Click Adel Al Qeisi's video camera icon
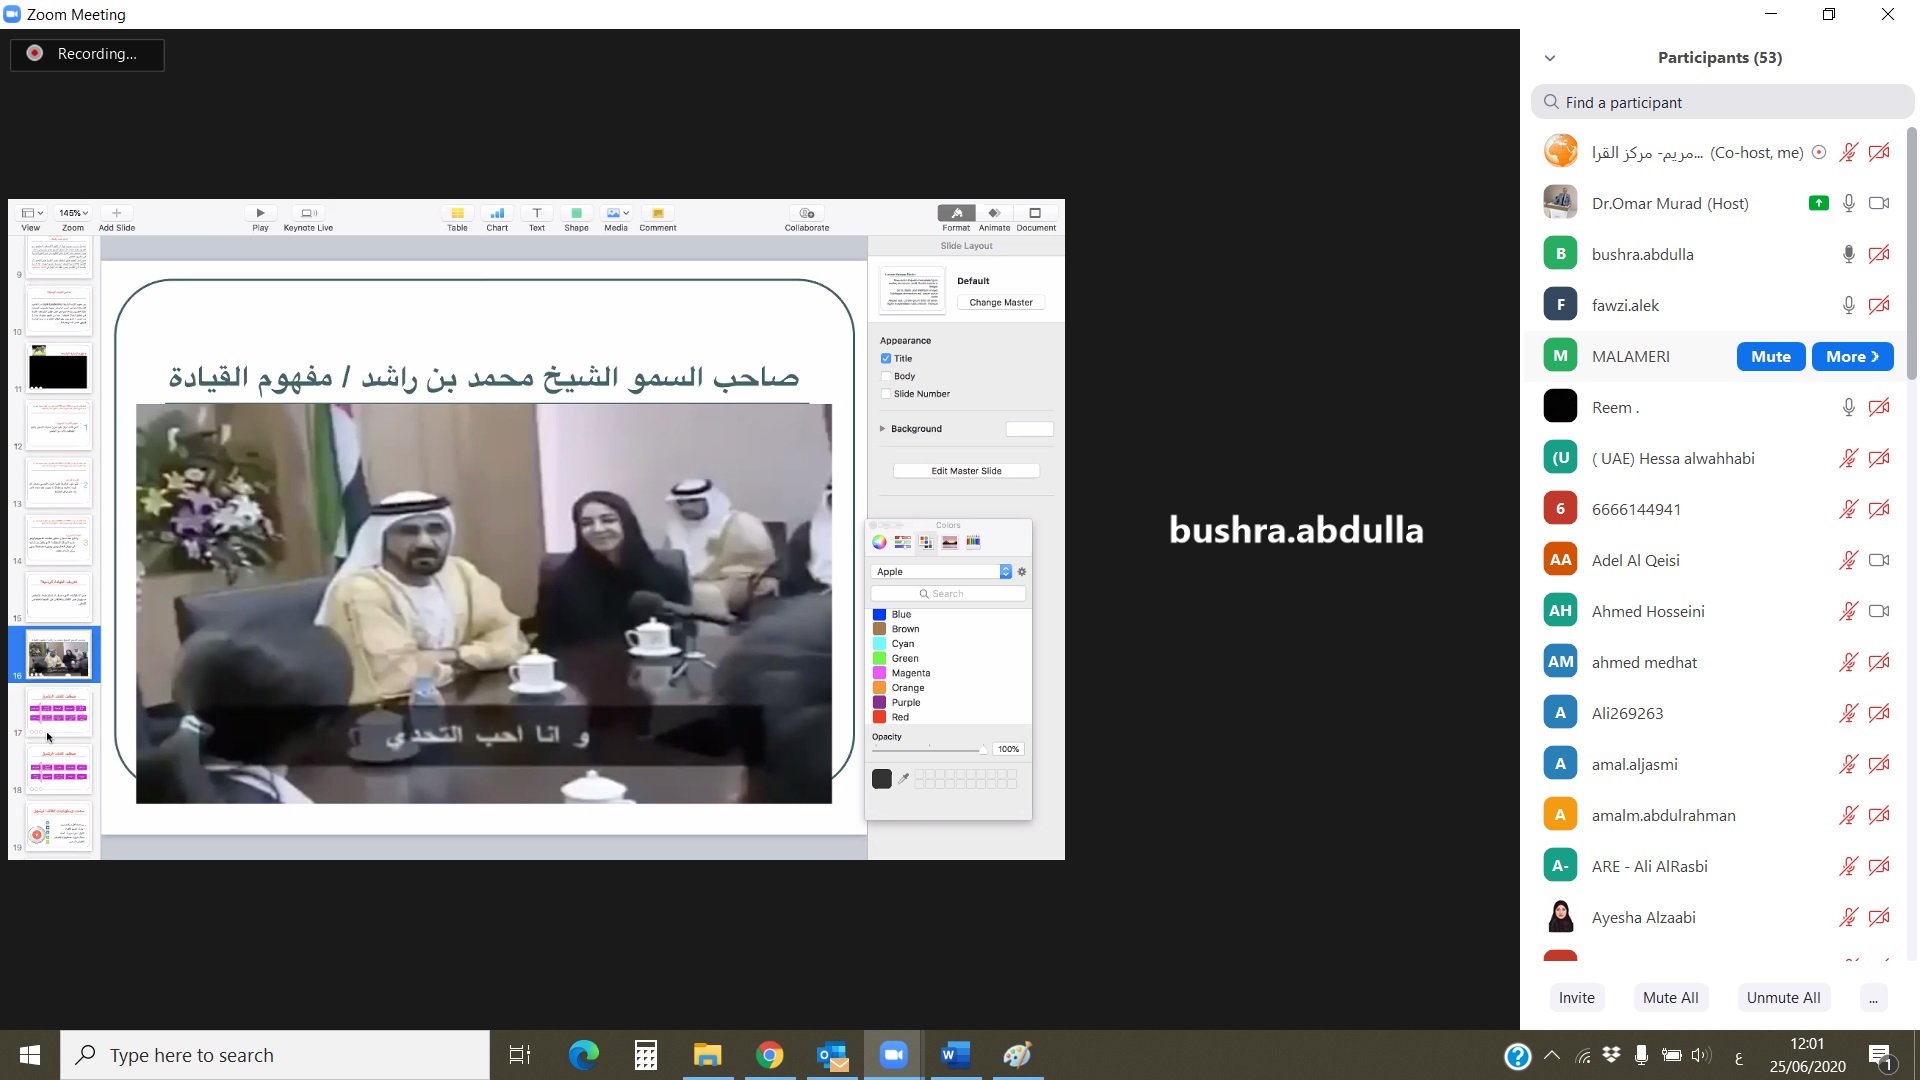 click(x=1879, y=560)
